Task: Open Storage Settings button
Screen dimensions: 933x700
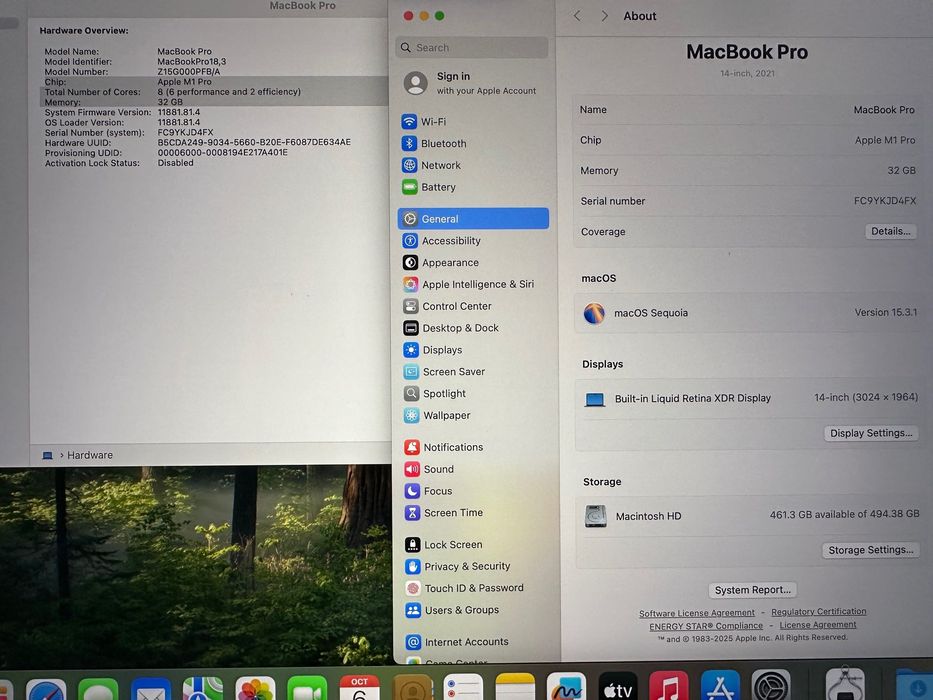Action: (871, 550)
